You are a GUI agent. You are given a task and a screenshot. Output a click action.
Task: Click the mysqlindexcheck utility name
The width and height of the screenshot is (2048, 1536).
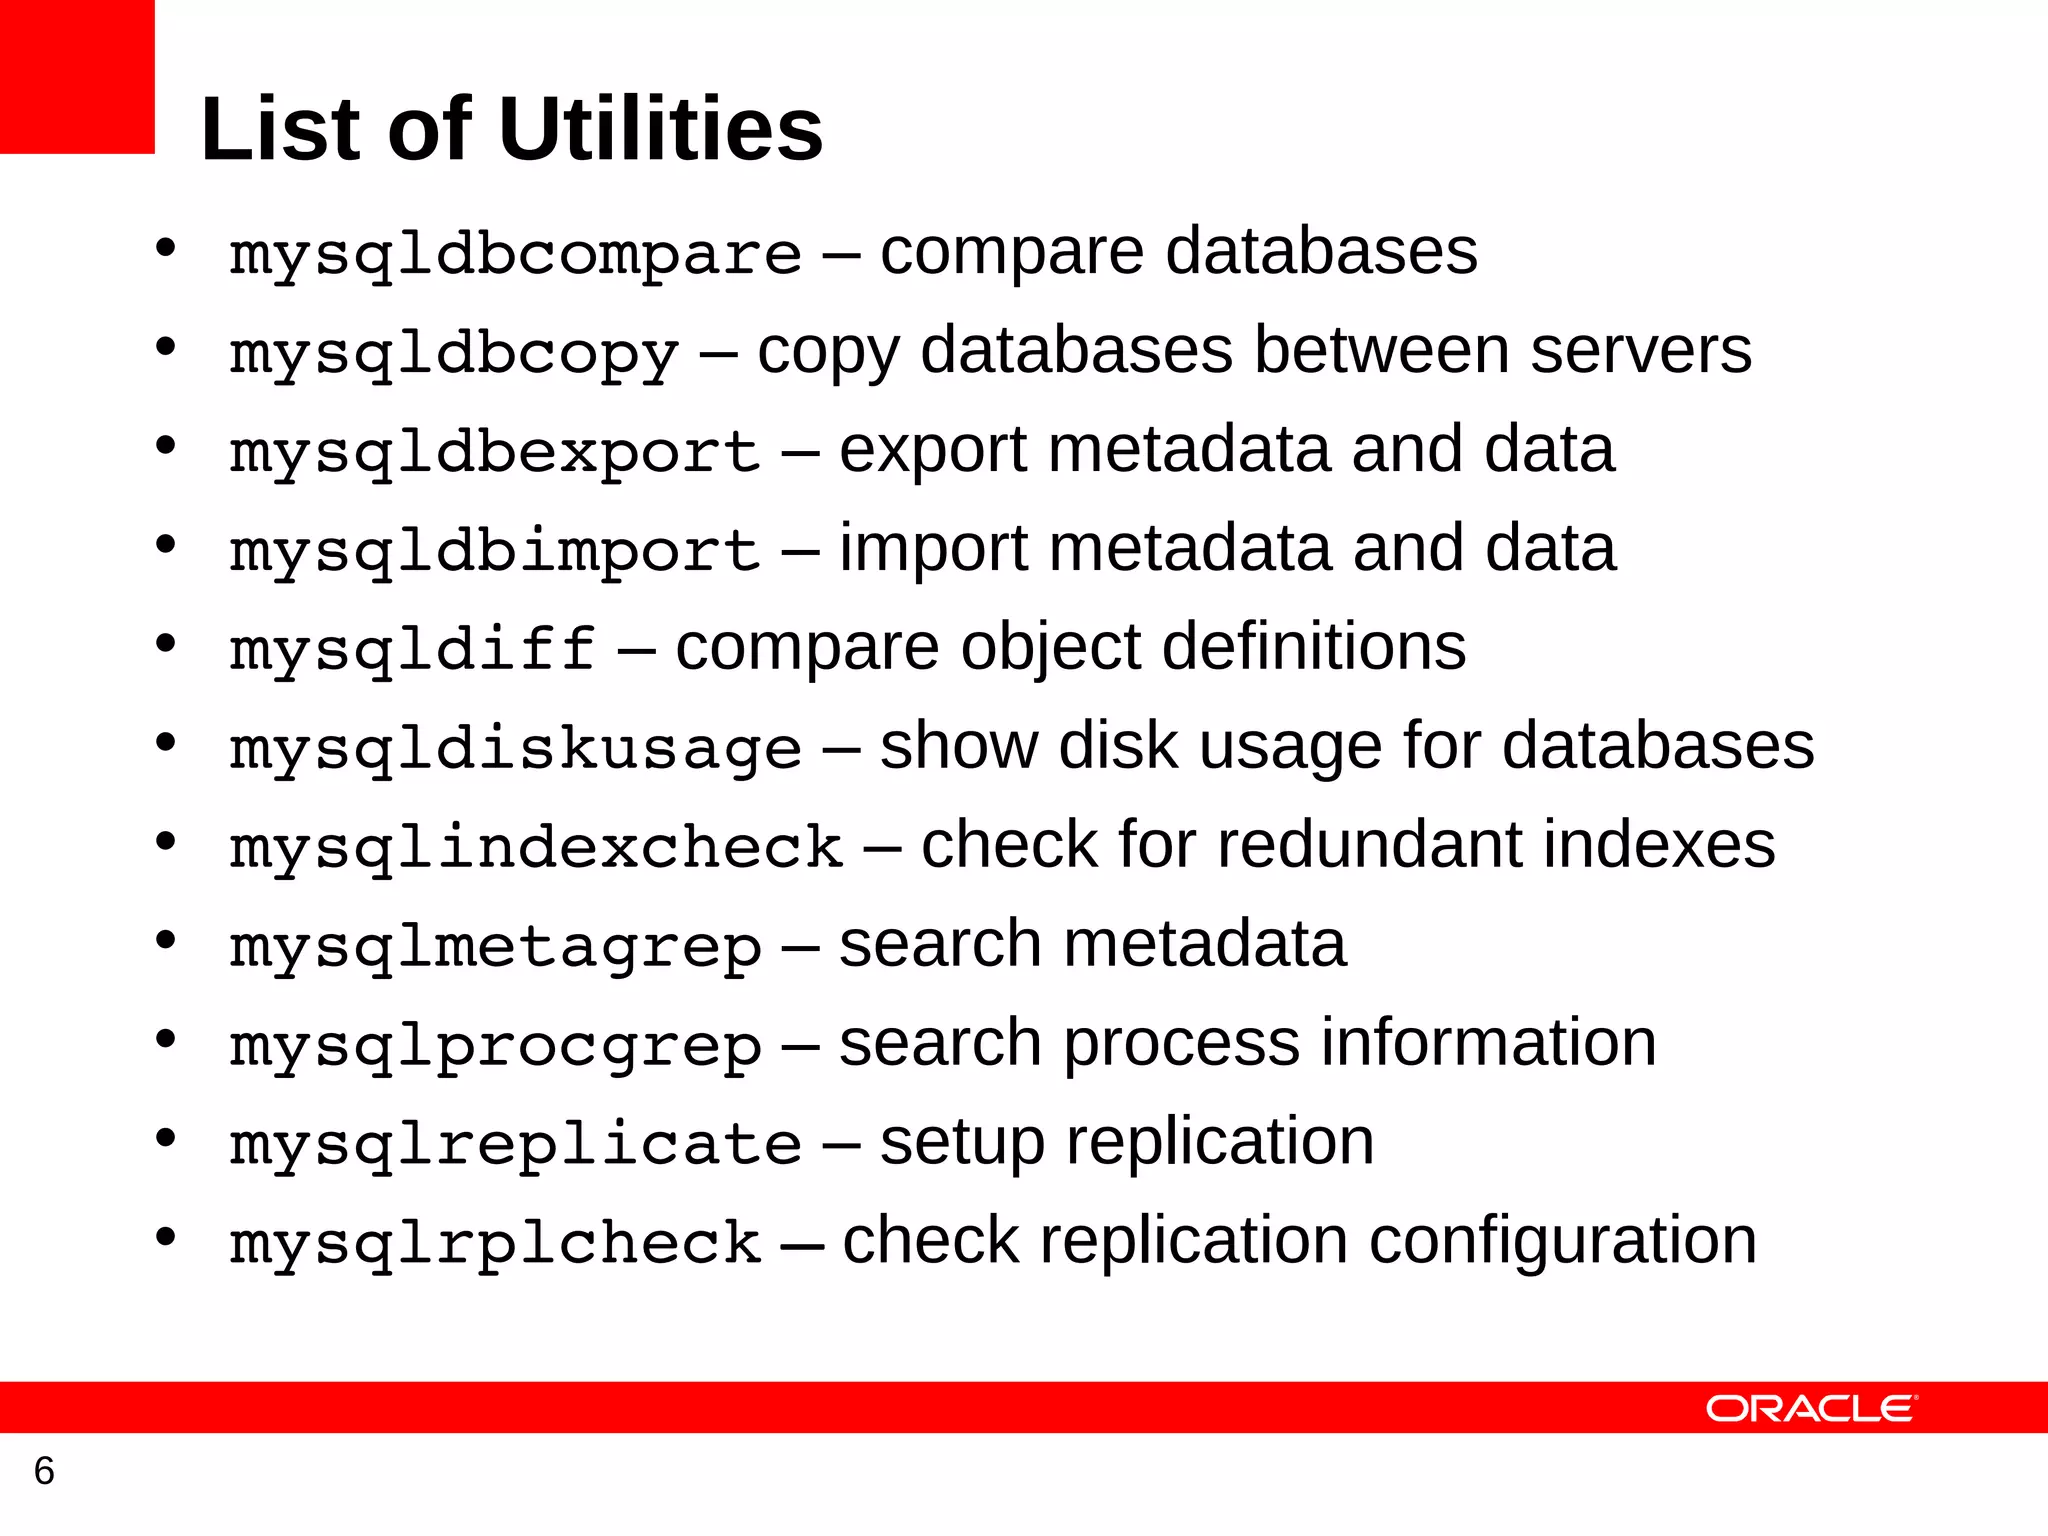coord(536,850)
